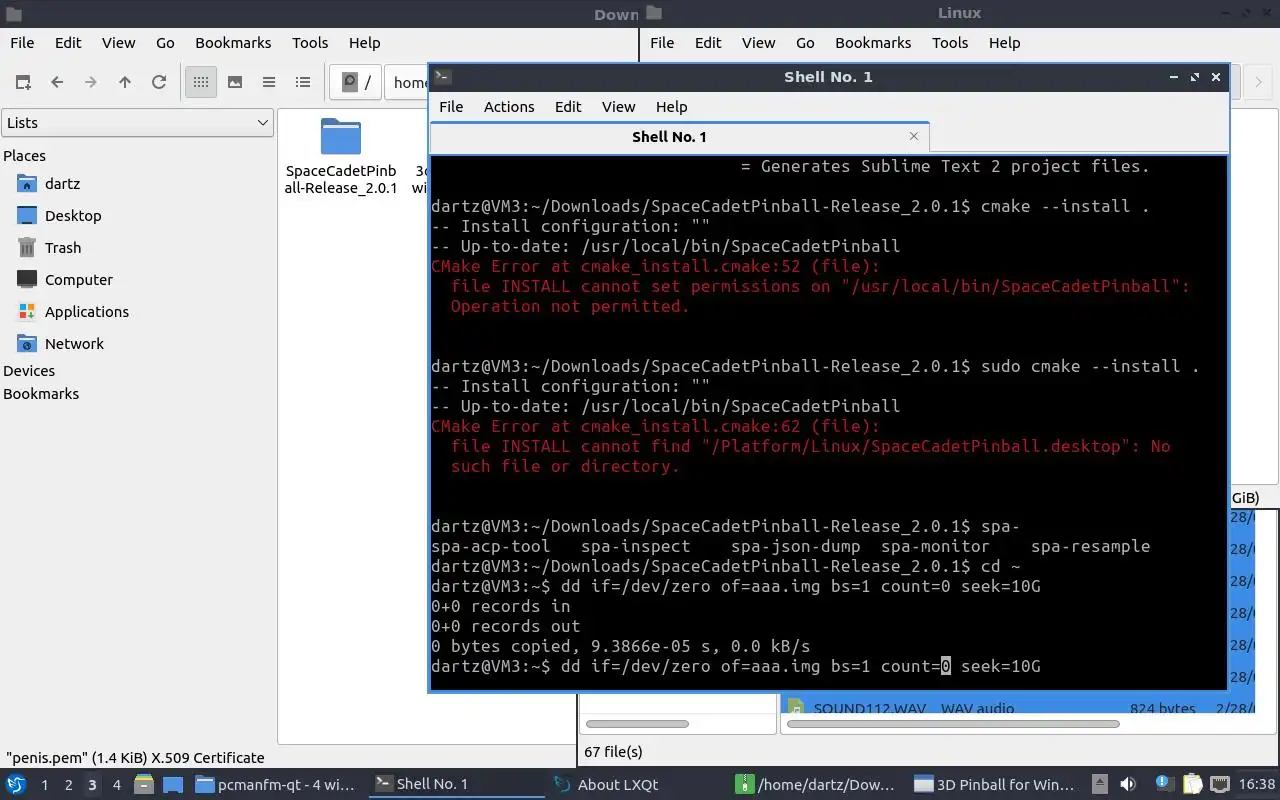Click the home path segment button
The height and width of the screenshot is (800, 1280).
pyautogui.click(x=408, y=82)
